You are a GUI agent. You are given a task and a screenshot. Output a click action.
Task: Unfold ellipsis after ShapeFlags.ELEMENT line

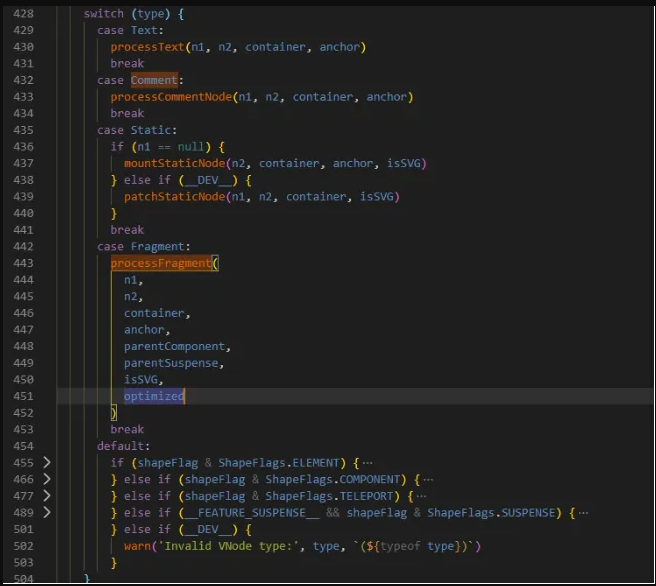coord(367,463)
